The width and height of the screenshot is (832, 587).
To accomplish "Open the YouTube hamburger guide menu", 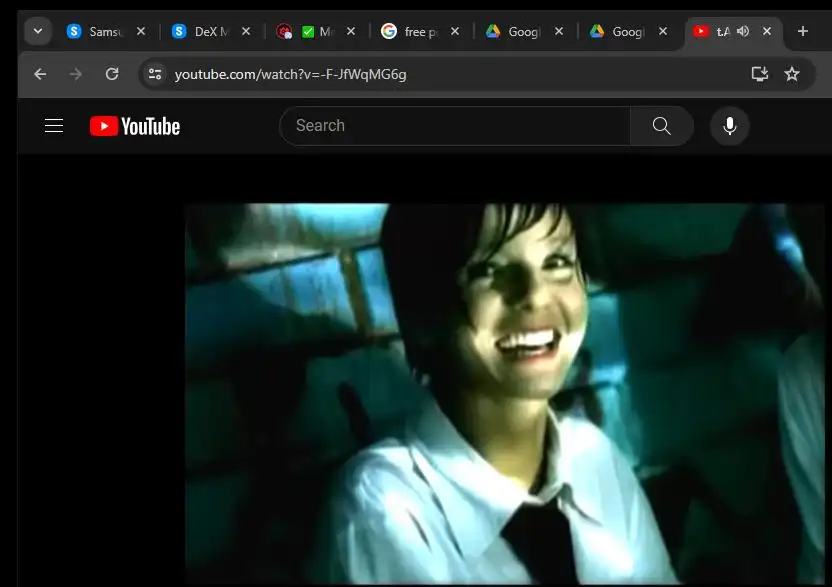I will (x=54, y=126).
